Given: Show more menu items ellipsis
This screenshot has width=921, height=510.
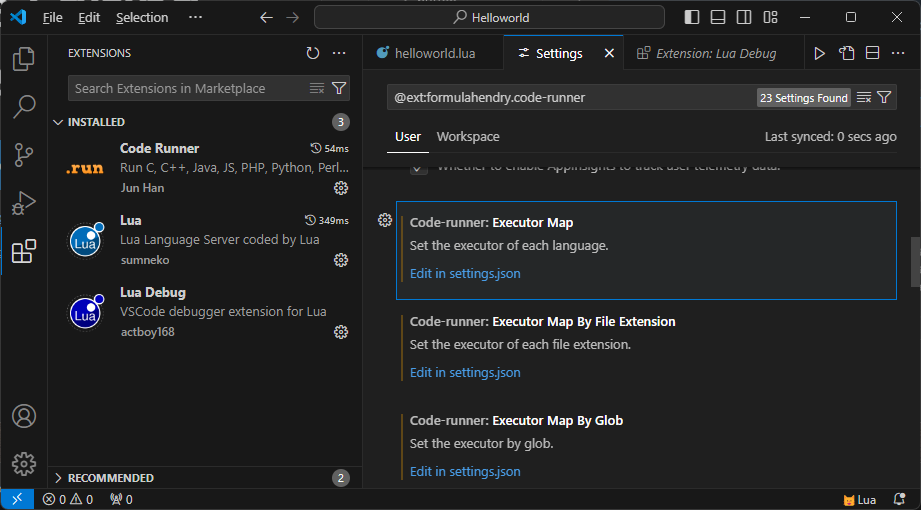Looking at the screenshot, I should point(195,18).
